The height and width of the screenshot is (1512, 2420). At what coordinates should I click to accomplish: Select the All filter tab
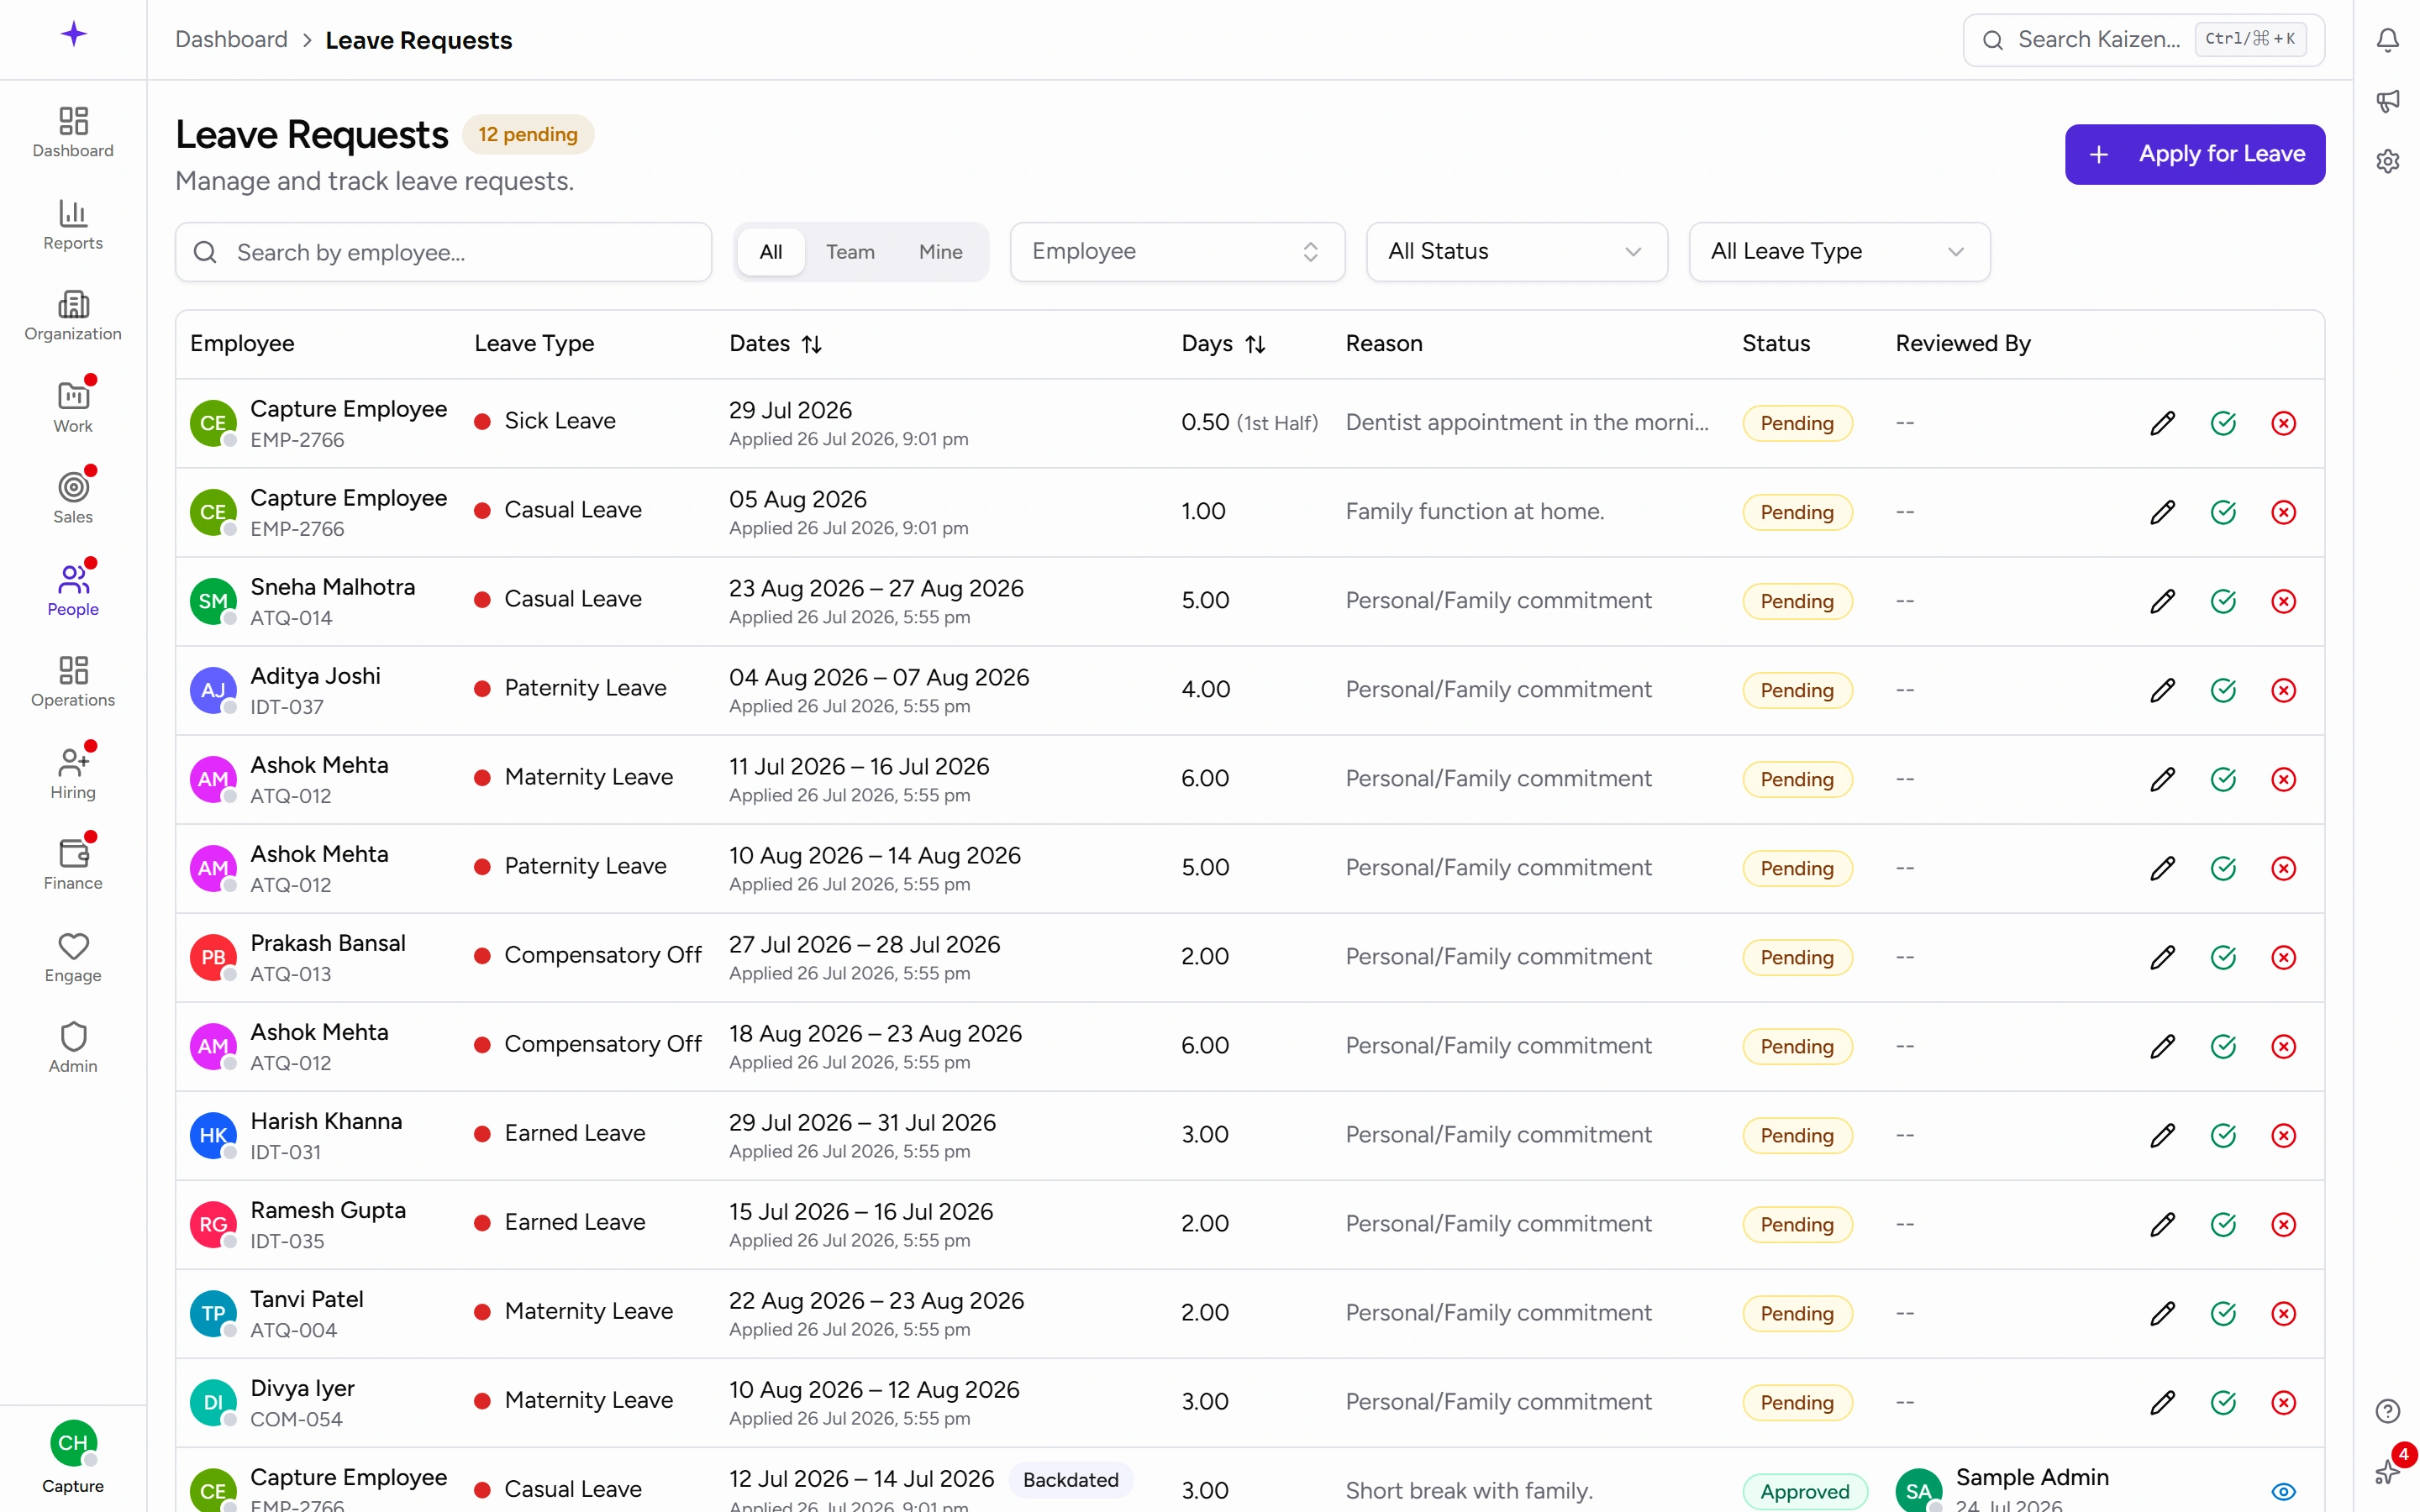click(x=770, y=252)
